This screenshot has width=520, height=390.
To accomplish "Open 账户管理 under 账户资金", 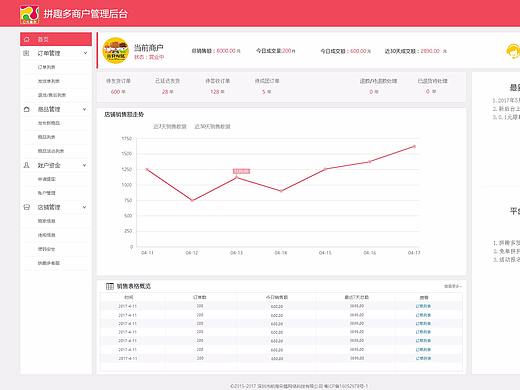I will click(x=46, y=193).
